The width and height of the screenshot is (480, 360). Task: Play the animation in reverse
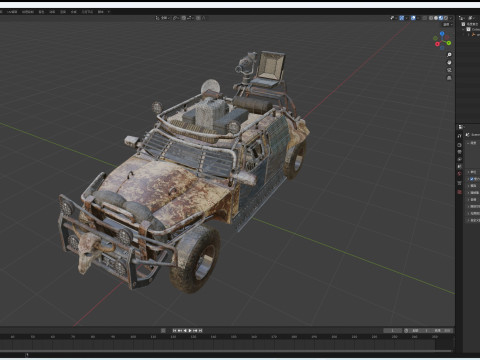coord(185,330)
